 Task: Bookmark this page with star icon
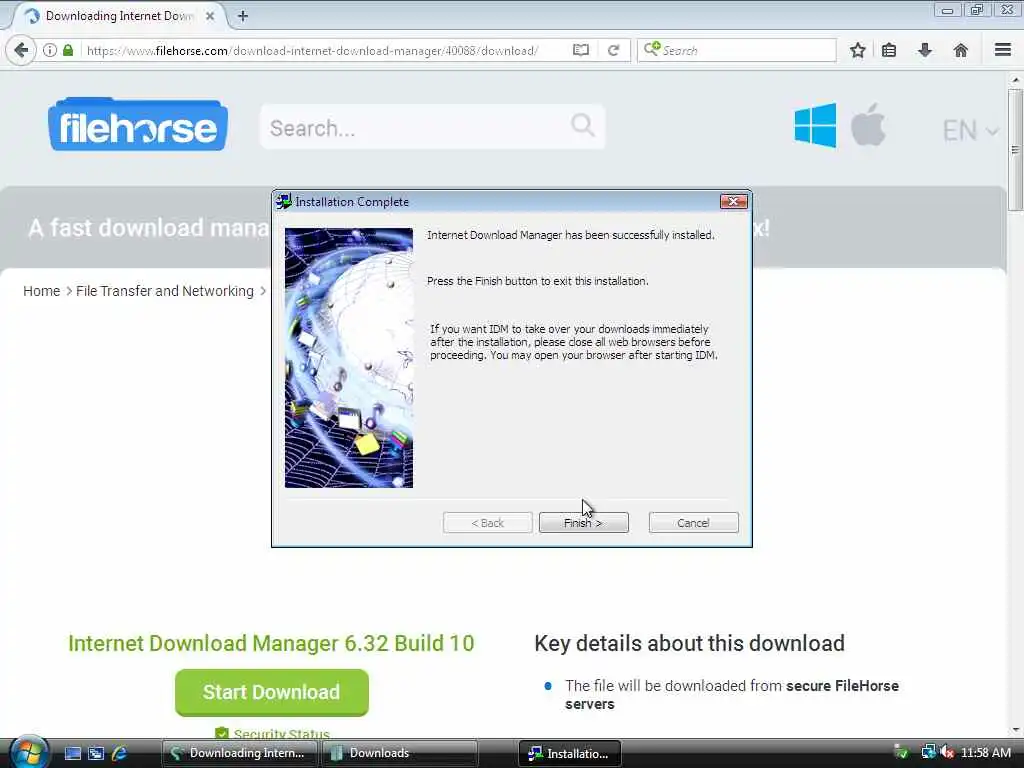(x=857, y=50)
